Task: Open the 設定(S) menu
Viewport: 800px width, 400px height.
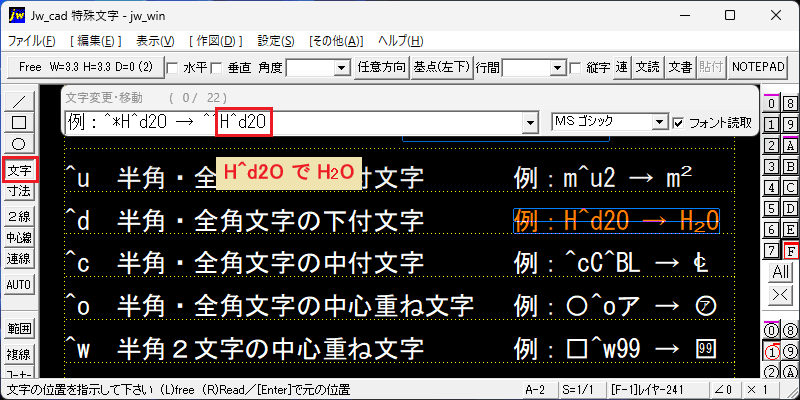Action: (x=276, y=41)
